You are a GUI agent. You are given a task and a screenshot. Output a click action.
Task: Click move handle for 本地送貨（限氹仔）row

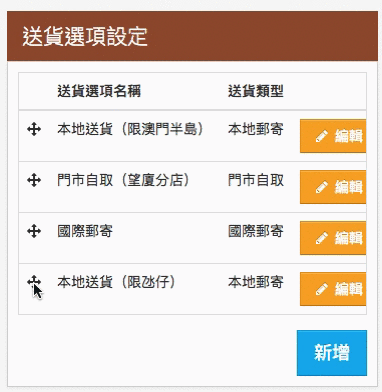(34, 282)
